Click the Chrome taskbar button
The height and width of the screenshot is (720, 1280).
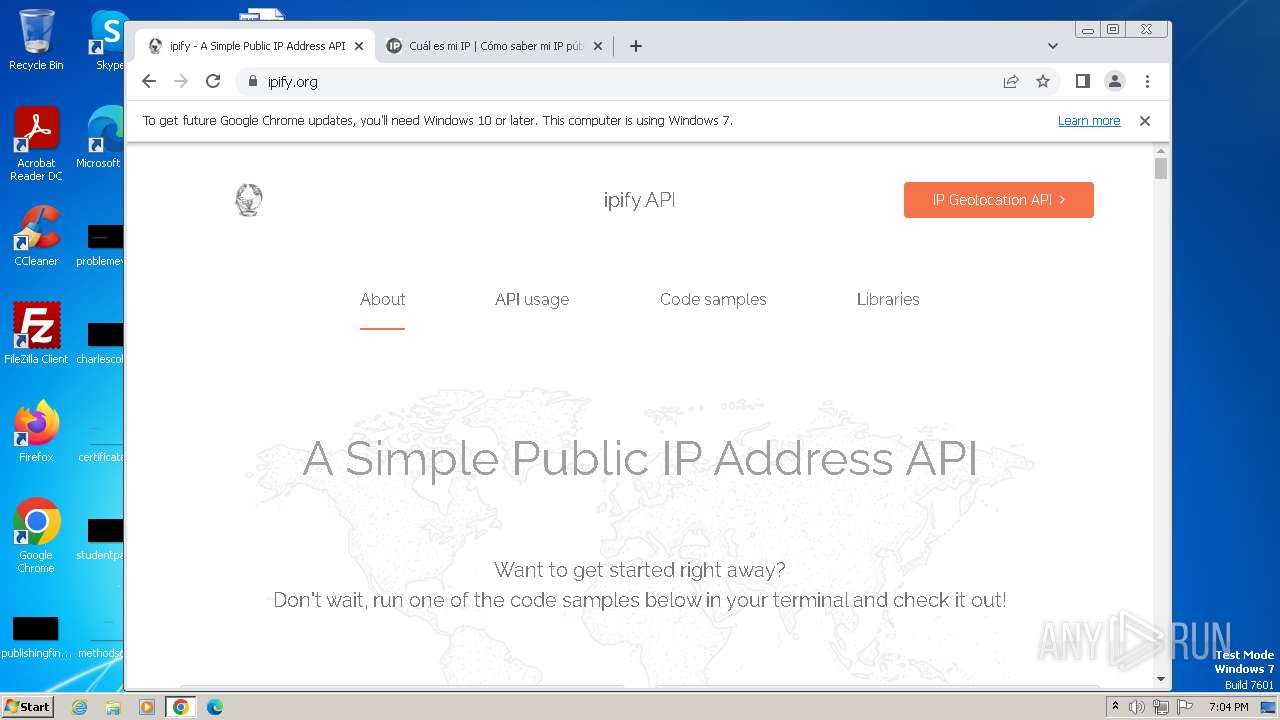pyautogui.click(x=181, y=707)
